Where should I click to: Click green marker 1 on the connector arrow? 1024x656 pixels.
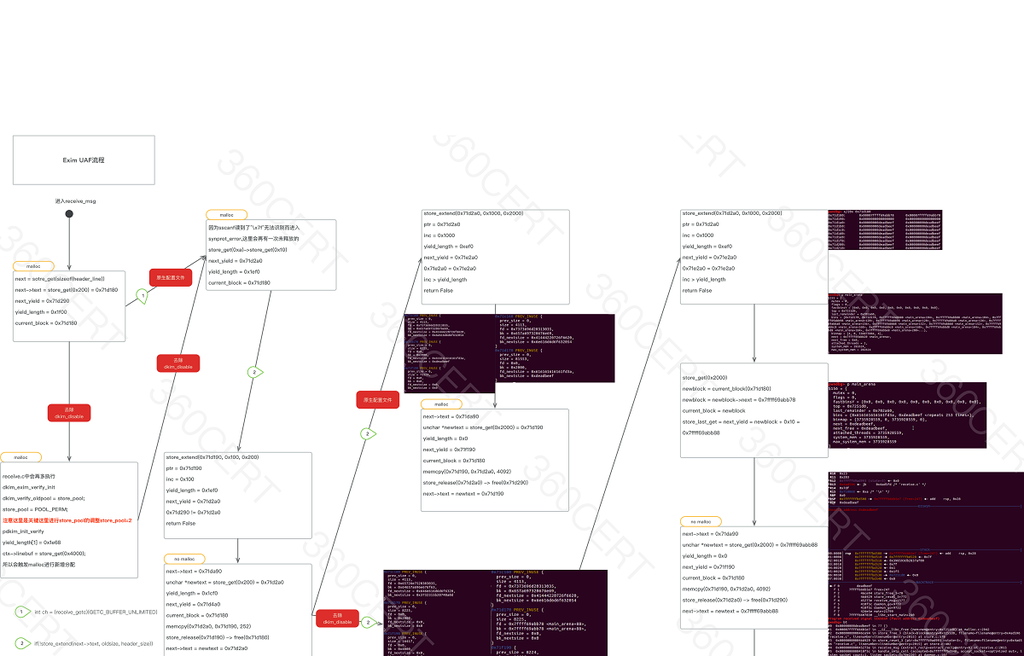[x=142, y=296]
